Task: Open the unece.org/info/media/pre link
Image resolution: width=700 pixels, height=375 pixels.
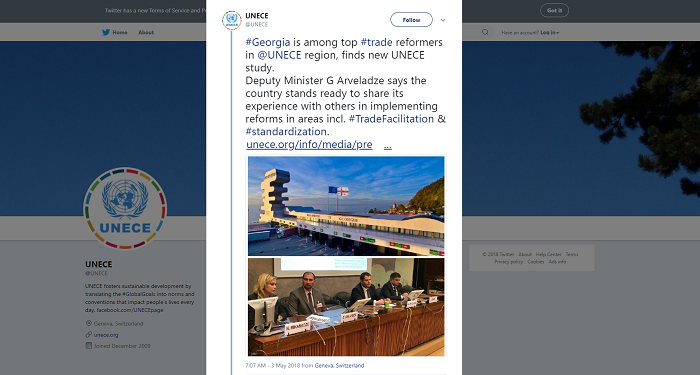Action: [x=309, y=145]
